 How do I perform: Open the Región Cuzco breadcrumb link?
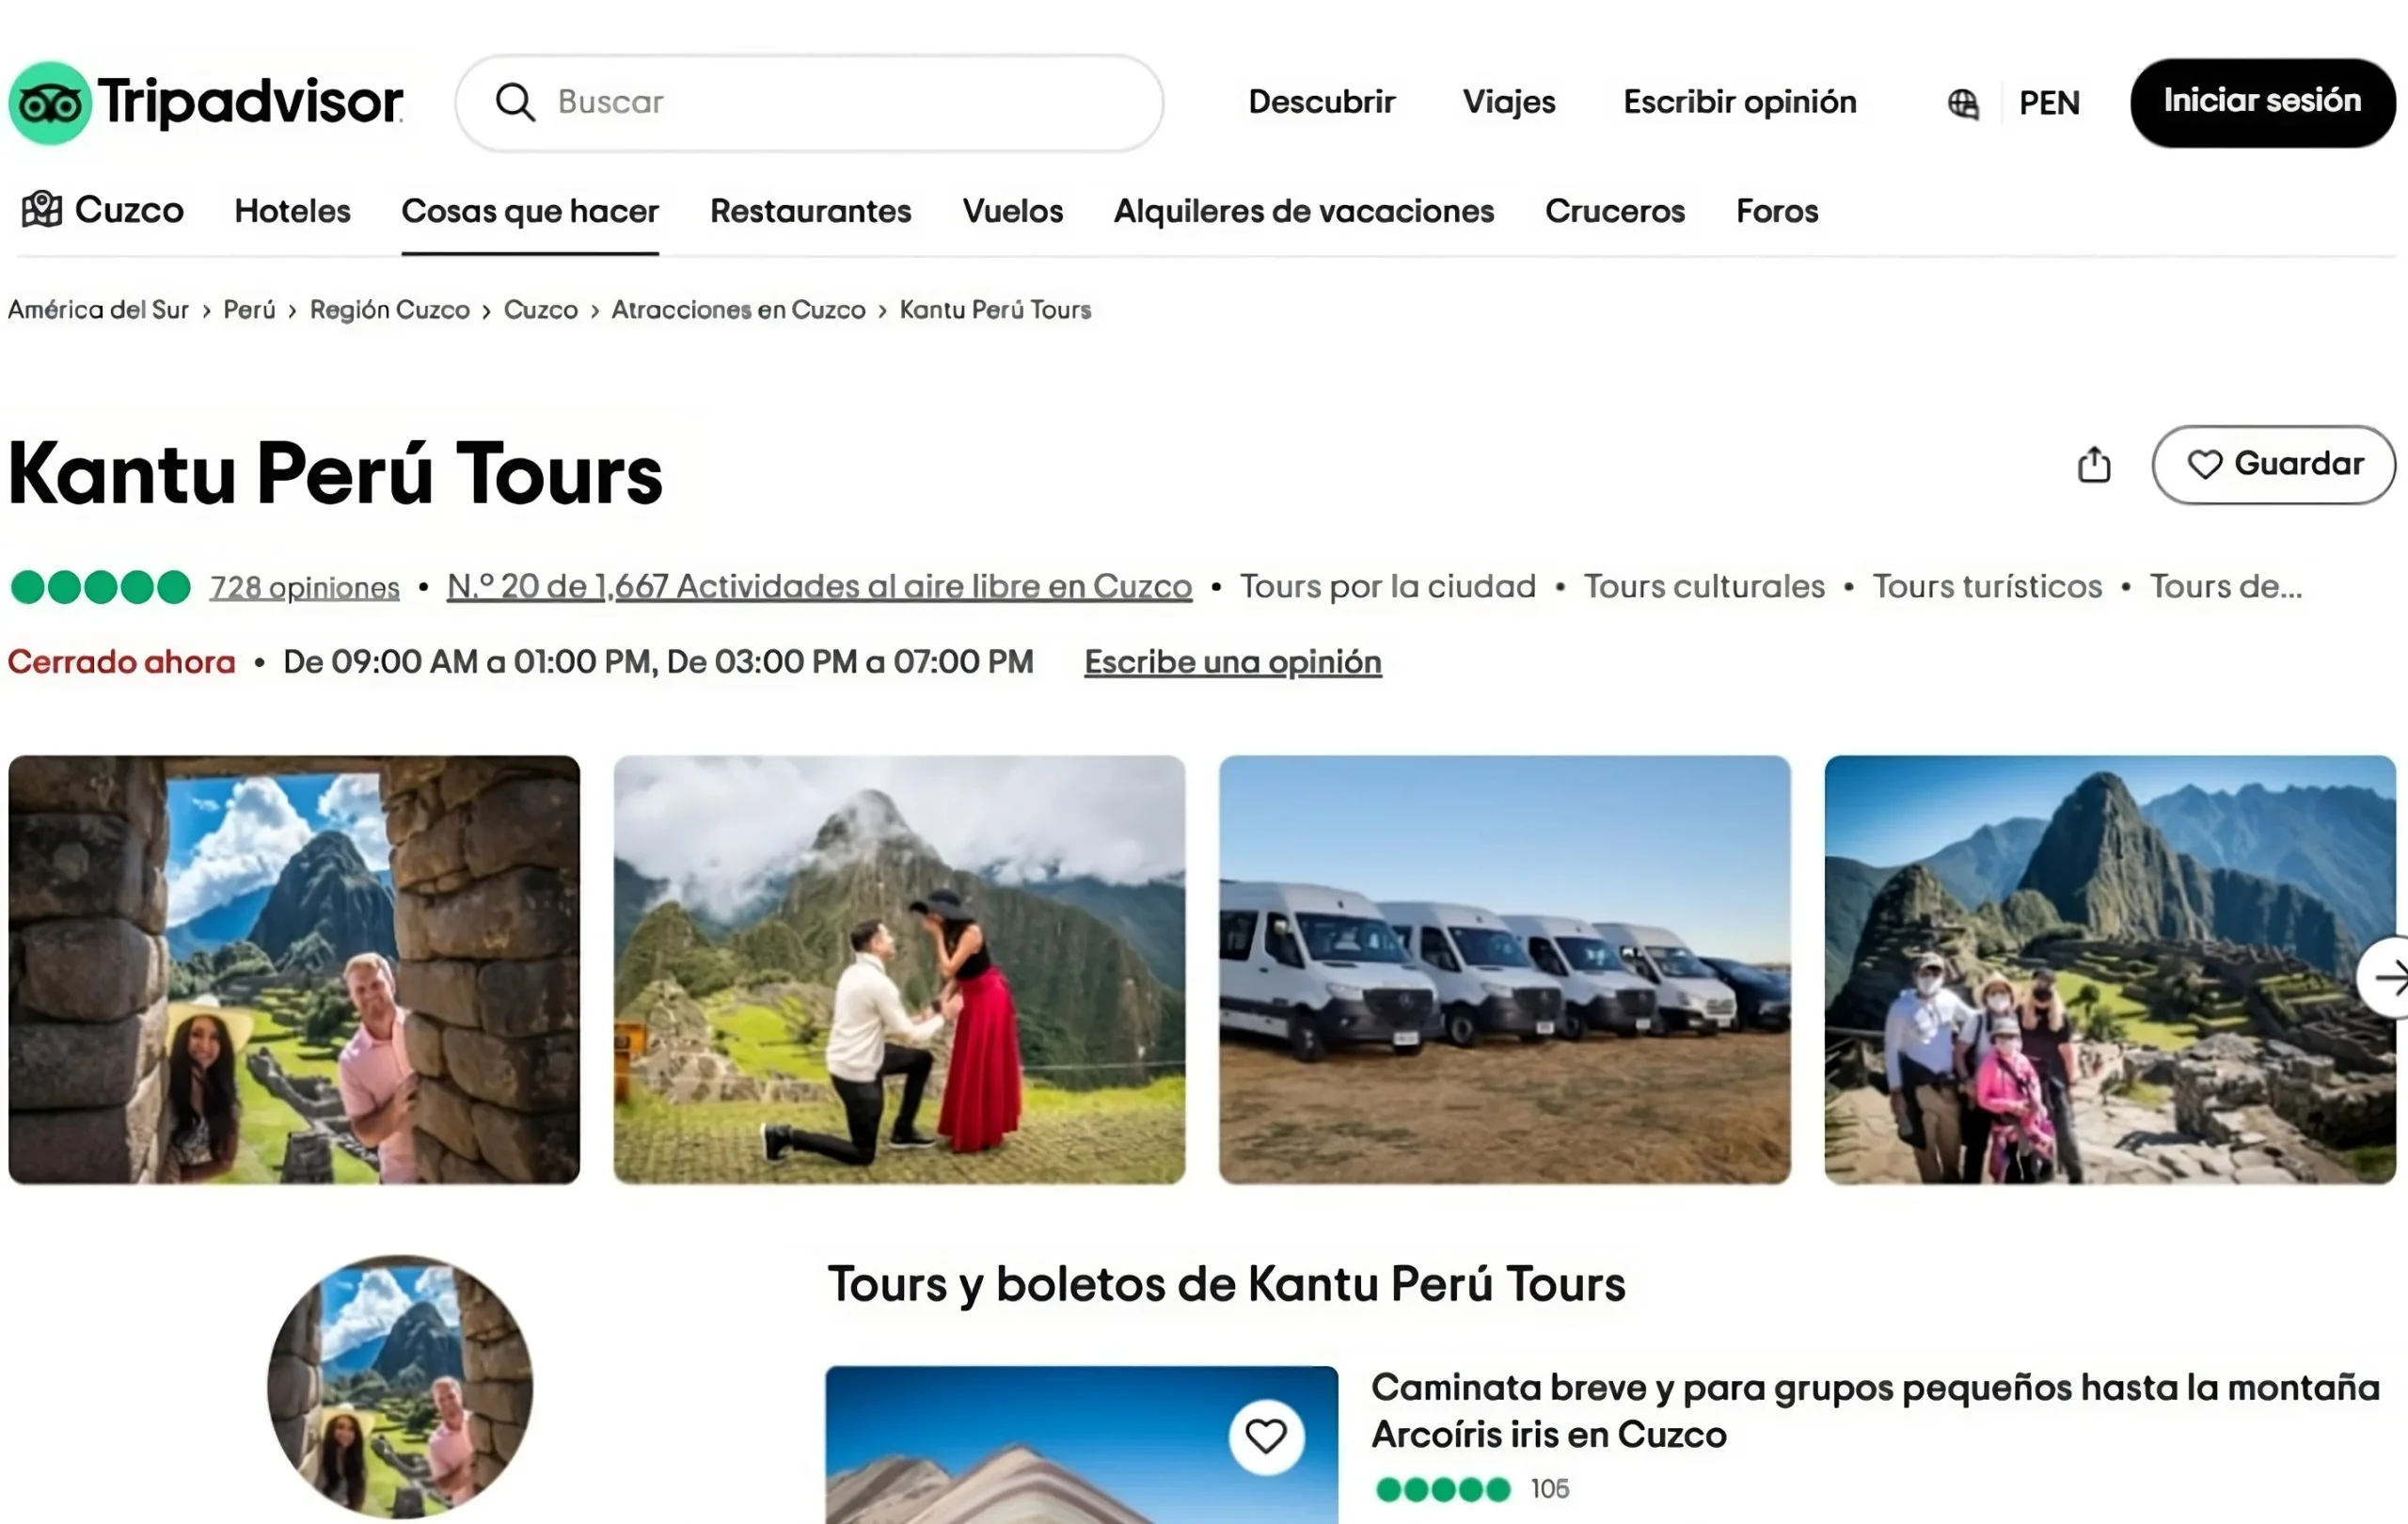(x=389, y=310)
